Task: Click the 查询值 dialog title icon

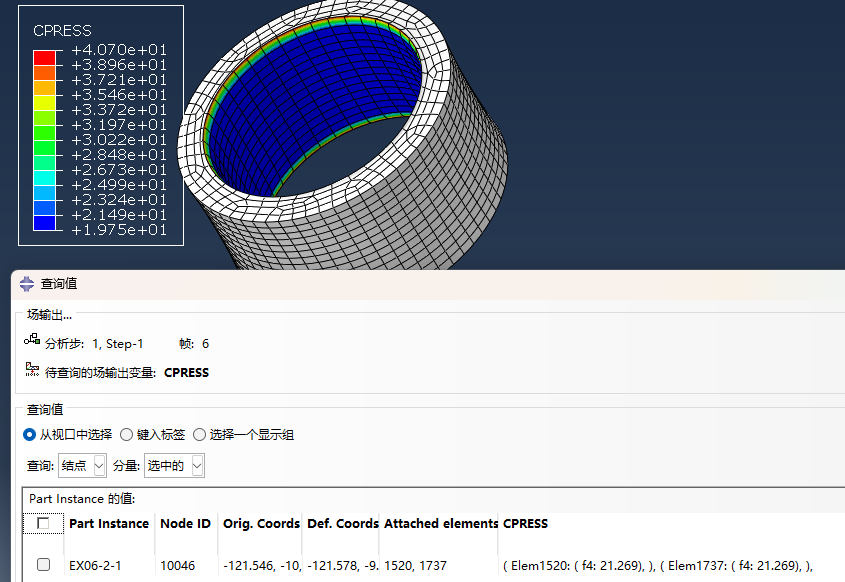Action: click(x=27, y=284)
